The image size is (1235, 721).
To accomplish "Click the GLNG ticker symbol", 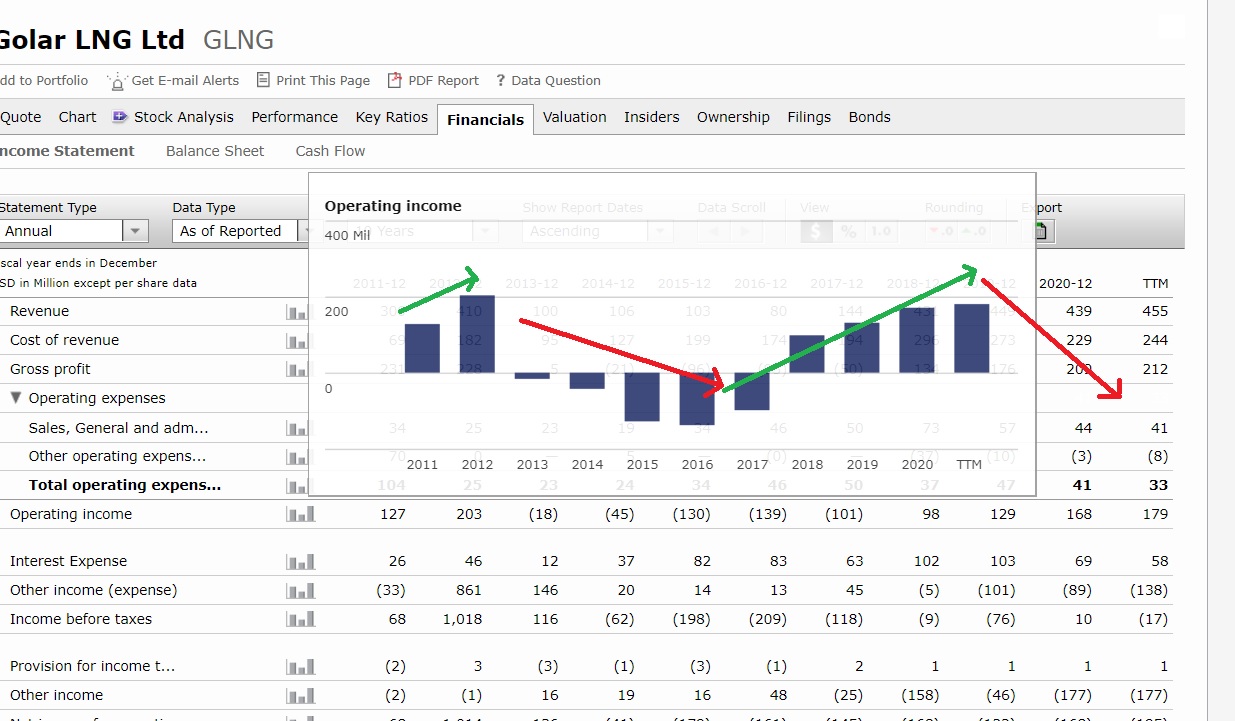I will (x=238, y=40).
